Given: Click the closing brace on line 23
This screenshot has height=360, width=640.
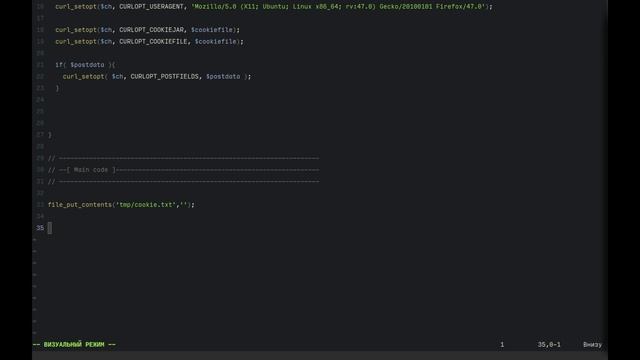Looking at the screenshot, I should 58,88.
